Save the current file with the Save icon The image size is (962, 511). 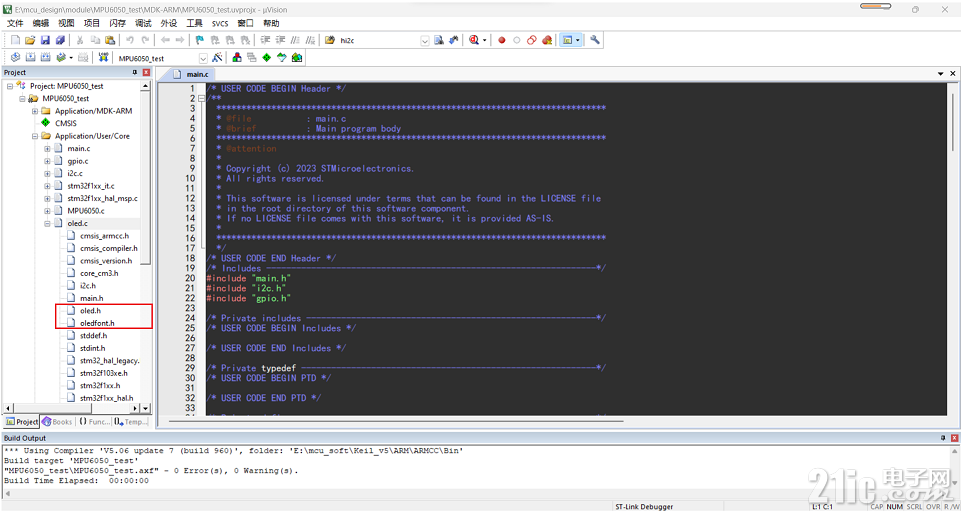[x=45, y=40]
